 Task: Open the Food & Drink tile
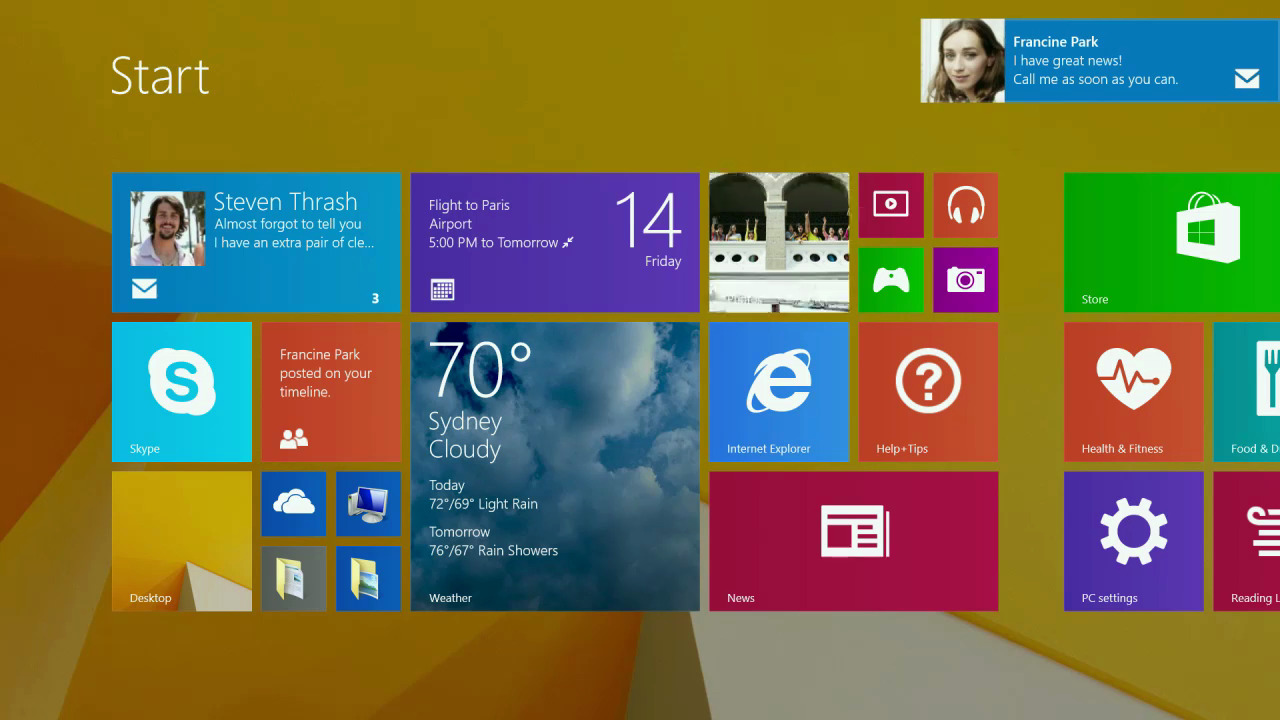click(x=1247, y=392)
